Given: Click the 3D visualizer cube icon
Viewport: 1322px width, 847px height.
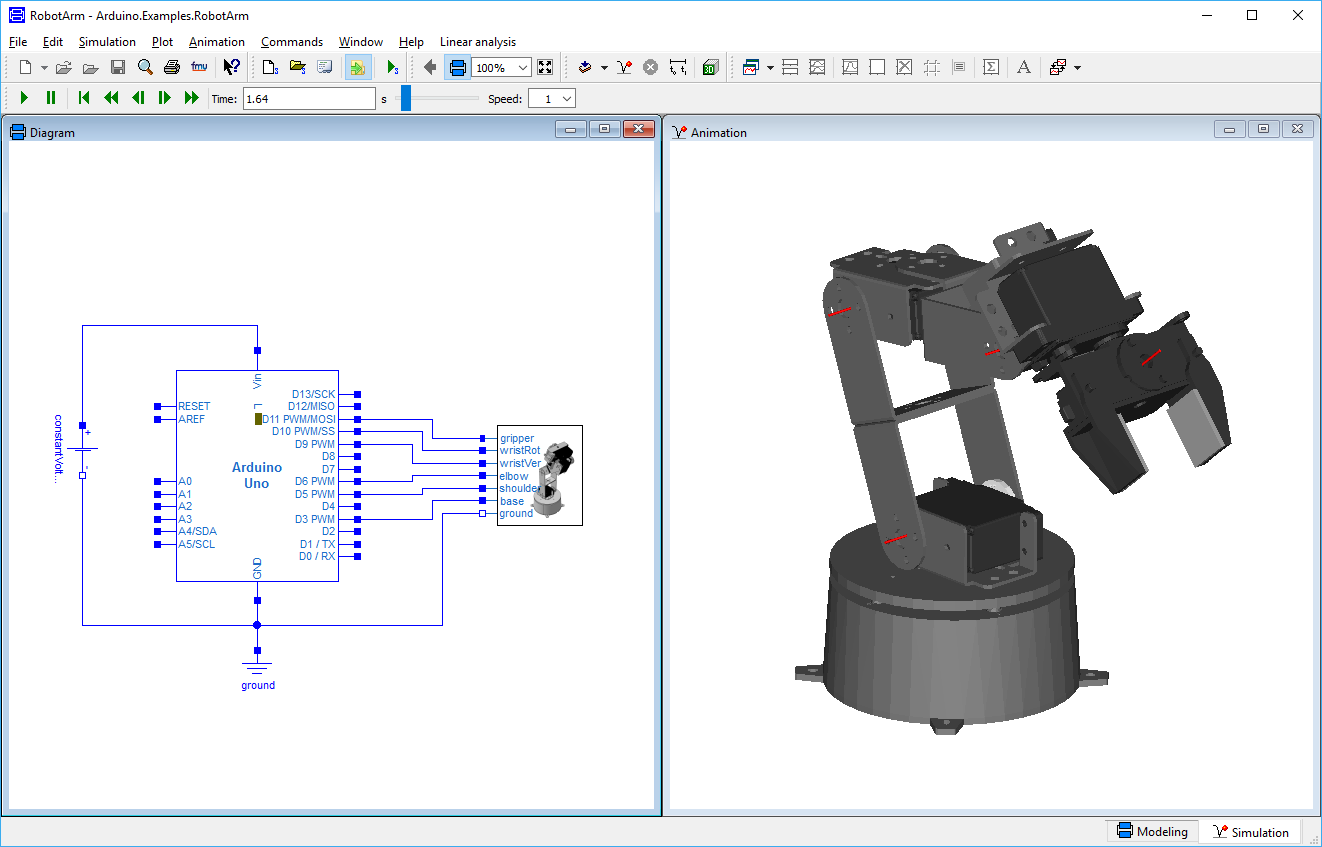Looking at the screenshot, I should (710, 67).
